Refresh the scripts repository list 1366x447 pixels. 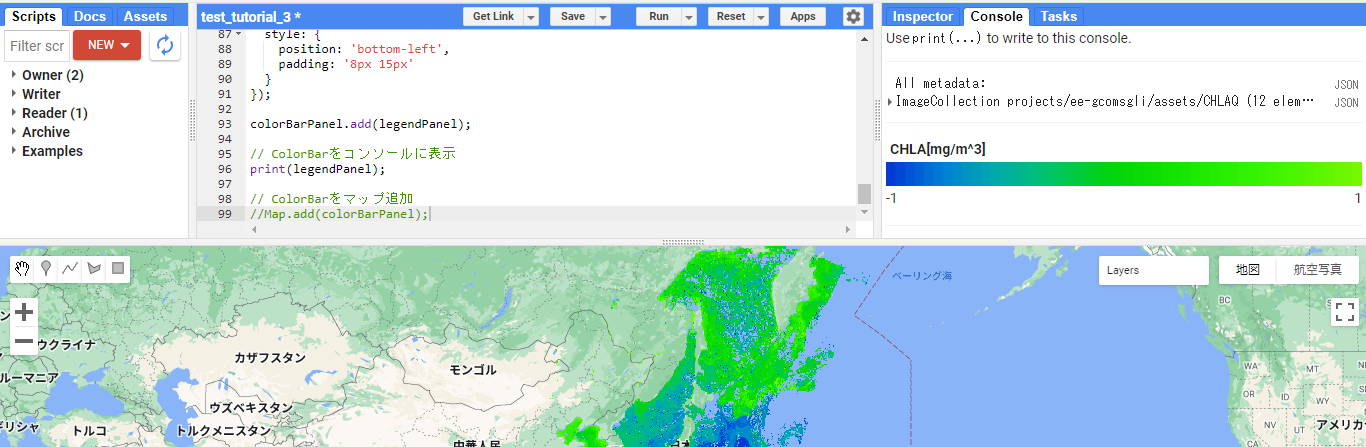click(165, 46)
